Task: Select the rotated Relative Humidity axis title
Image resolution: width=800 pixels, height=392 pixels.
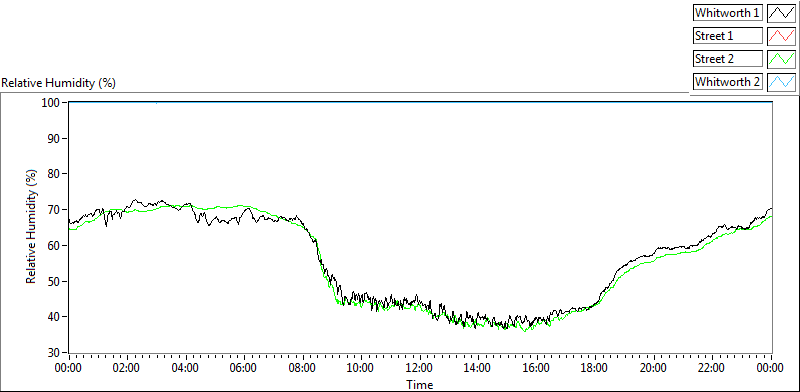Action: (32, 227)
